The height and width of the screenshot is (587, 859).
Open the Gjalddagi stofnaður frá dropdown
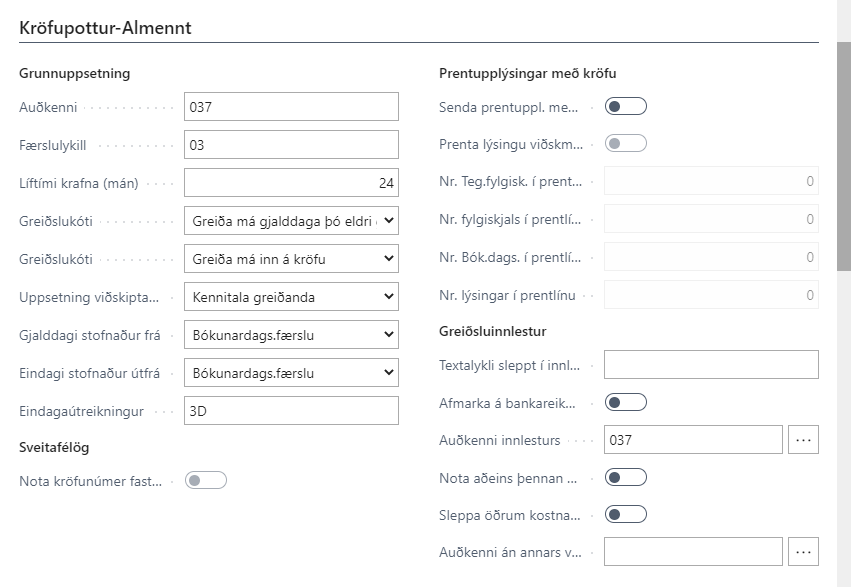point(291,335)
